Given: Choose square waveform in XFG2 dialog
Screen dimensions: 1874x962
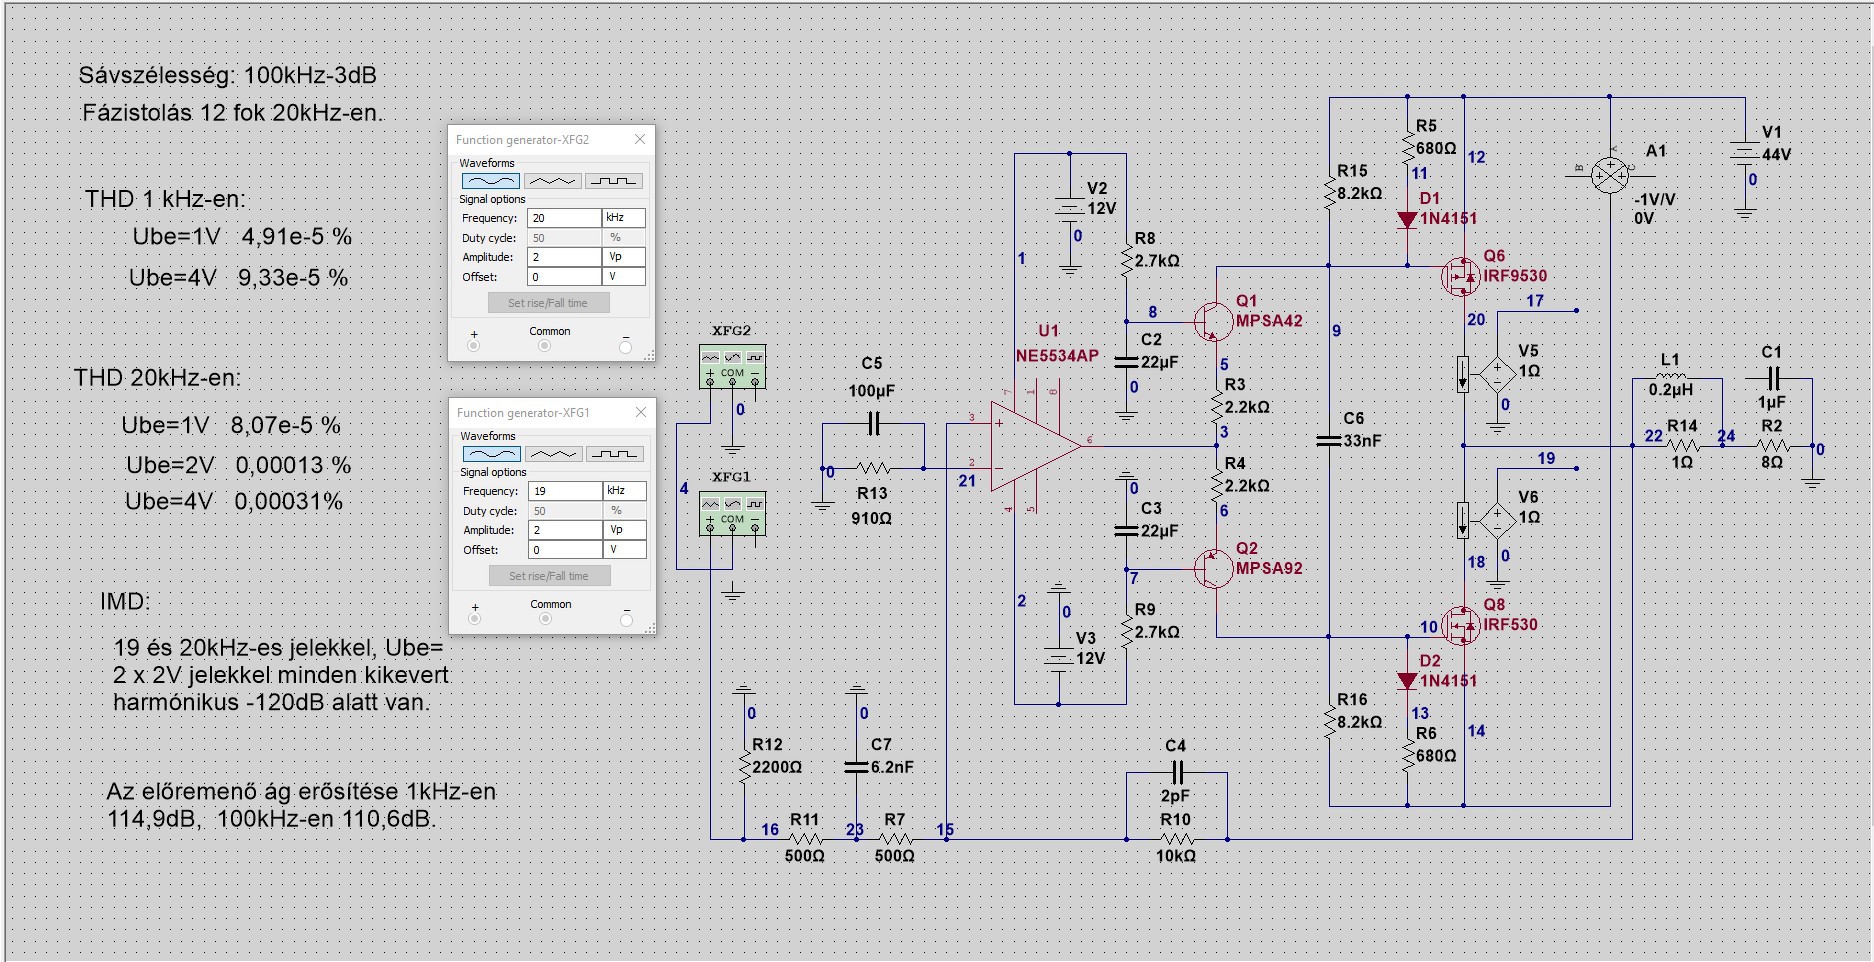Looking at the screenshot, I should [x=613, y=181].
